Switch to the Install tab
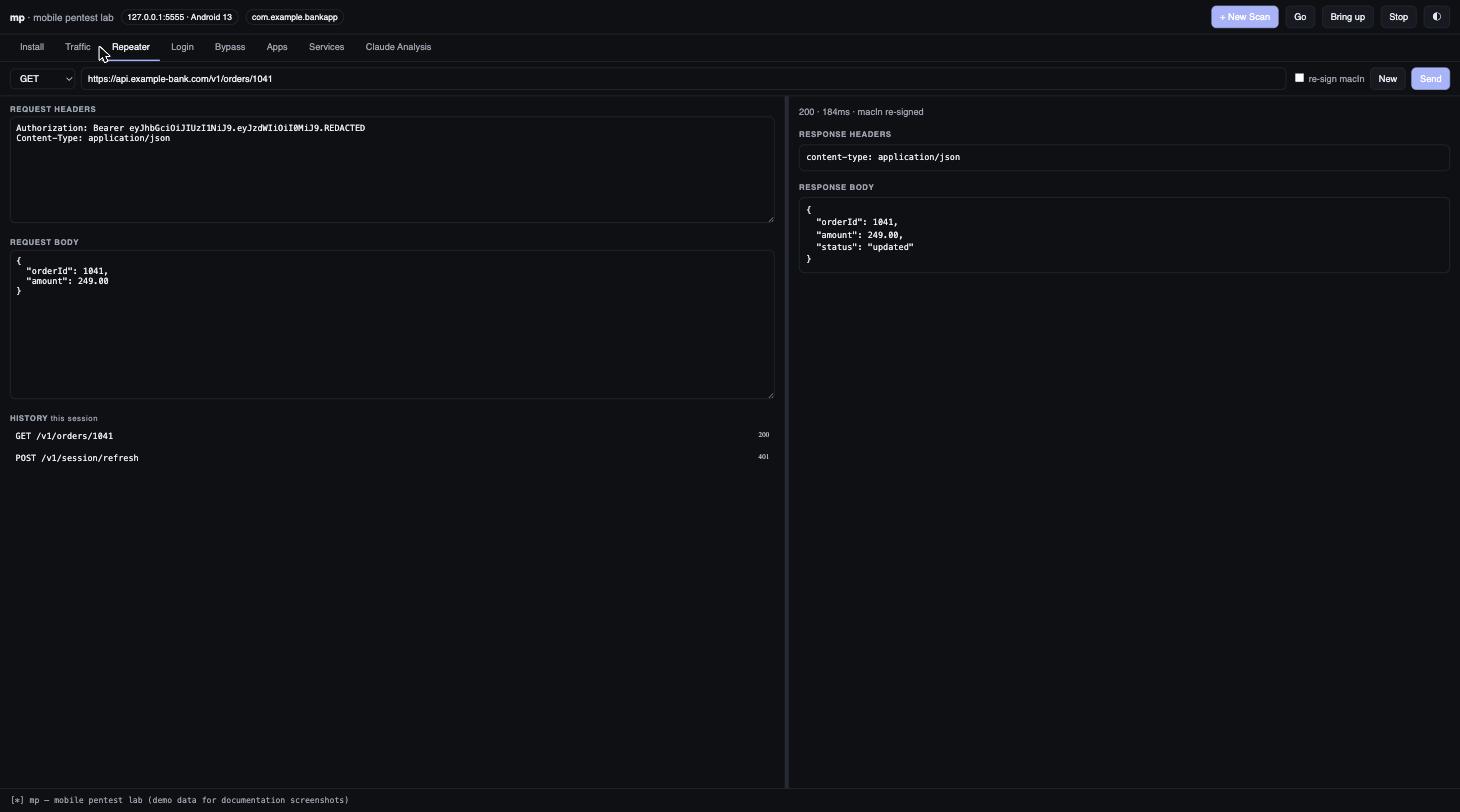 32,47
